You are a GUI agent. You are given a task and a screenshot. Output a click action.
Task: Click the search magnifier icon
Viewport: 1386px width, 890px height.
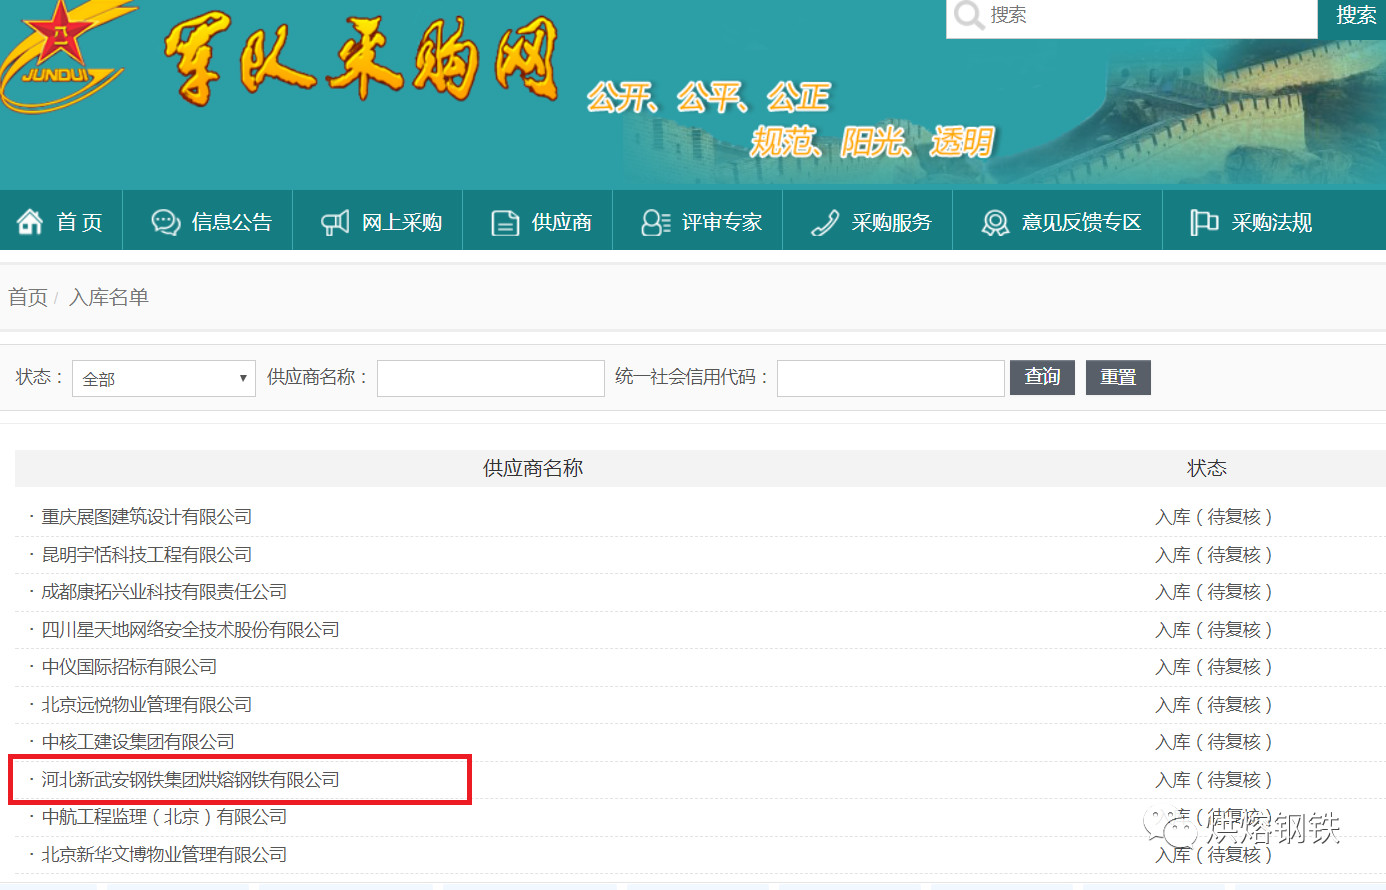[x=968, y=15]
